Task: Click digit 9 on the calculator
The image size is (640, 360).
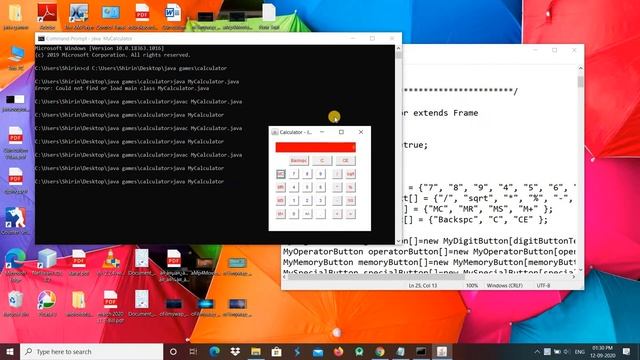Action: point(321,174)
